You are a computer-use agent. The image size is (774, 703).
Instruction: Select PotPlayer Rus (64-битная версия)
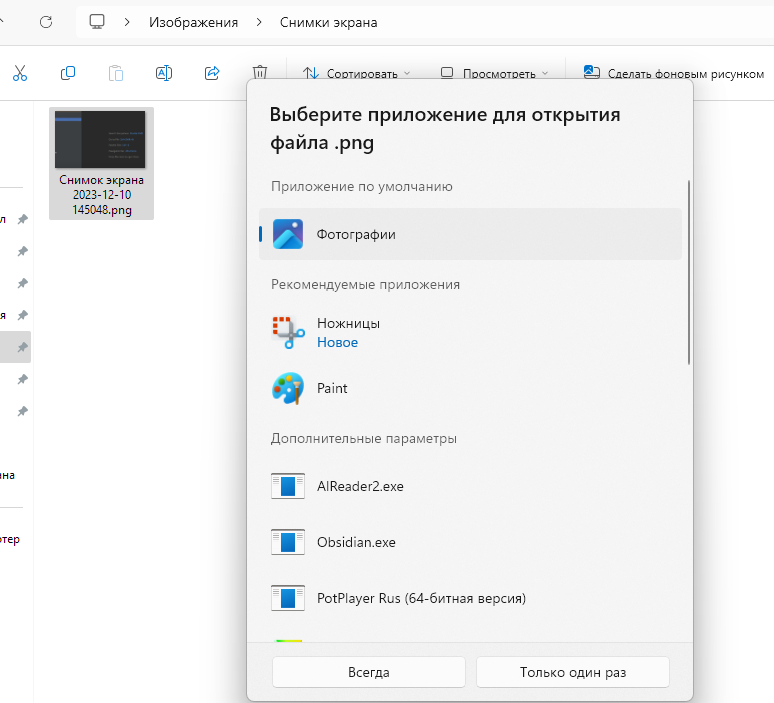pos(470,598)
